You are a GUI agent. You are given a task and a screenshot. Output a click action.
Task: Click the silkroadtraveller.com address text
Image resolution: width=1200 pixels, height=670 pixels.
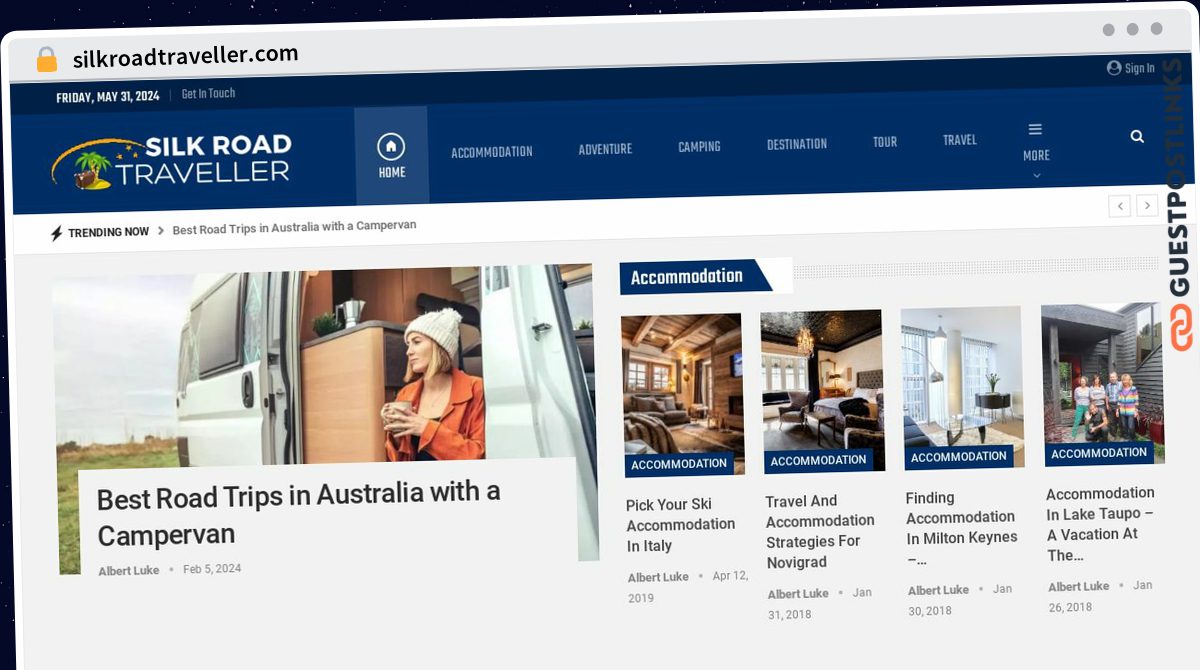(x=186, y=56)
